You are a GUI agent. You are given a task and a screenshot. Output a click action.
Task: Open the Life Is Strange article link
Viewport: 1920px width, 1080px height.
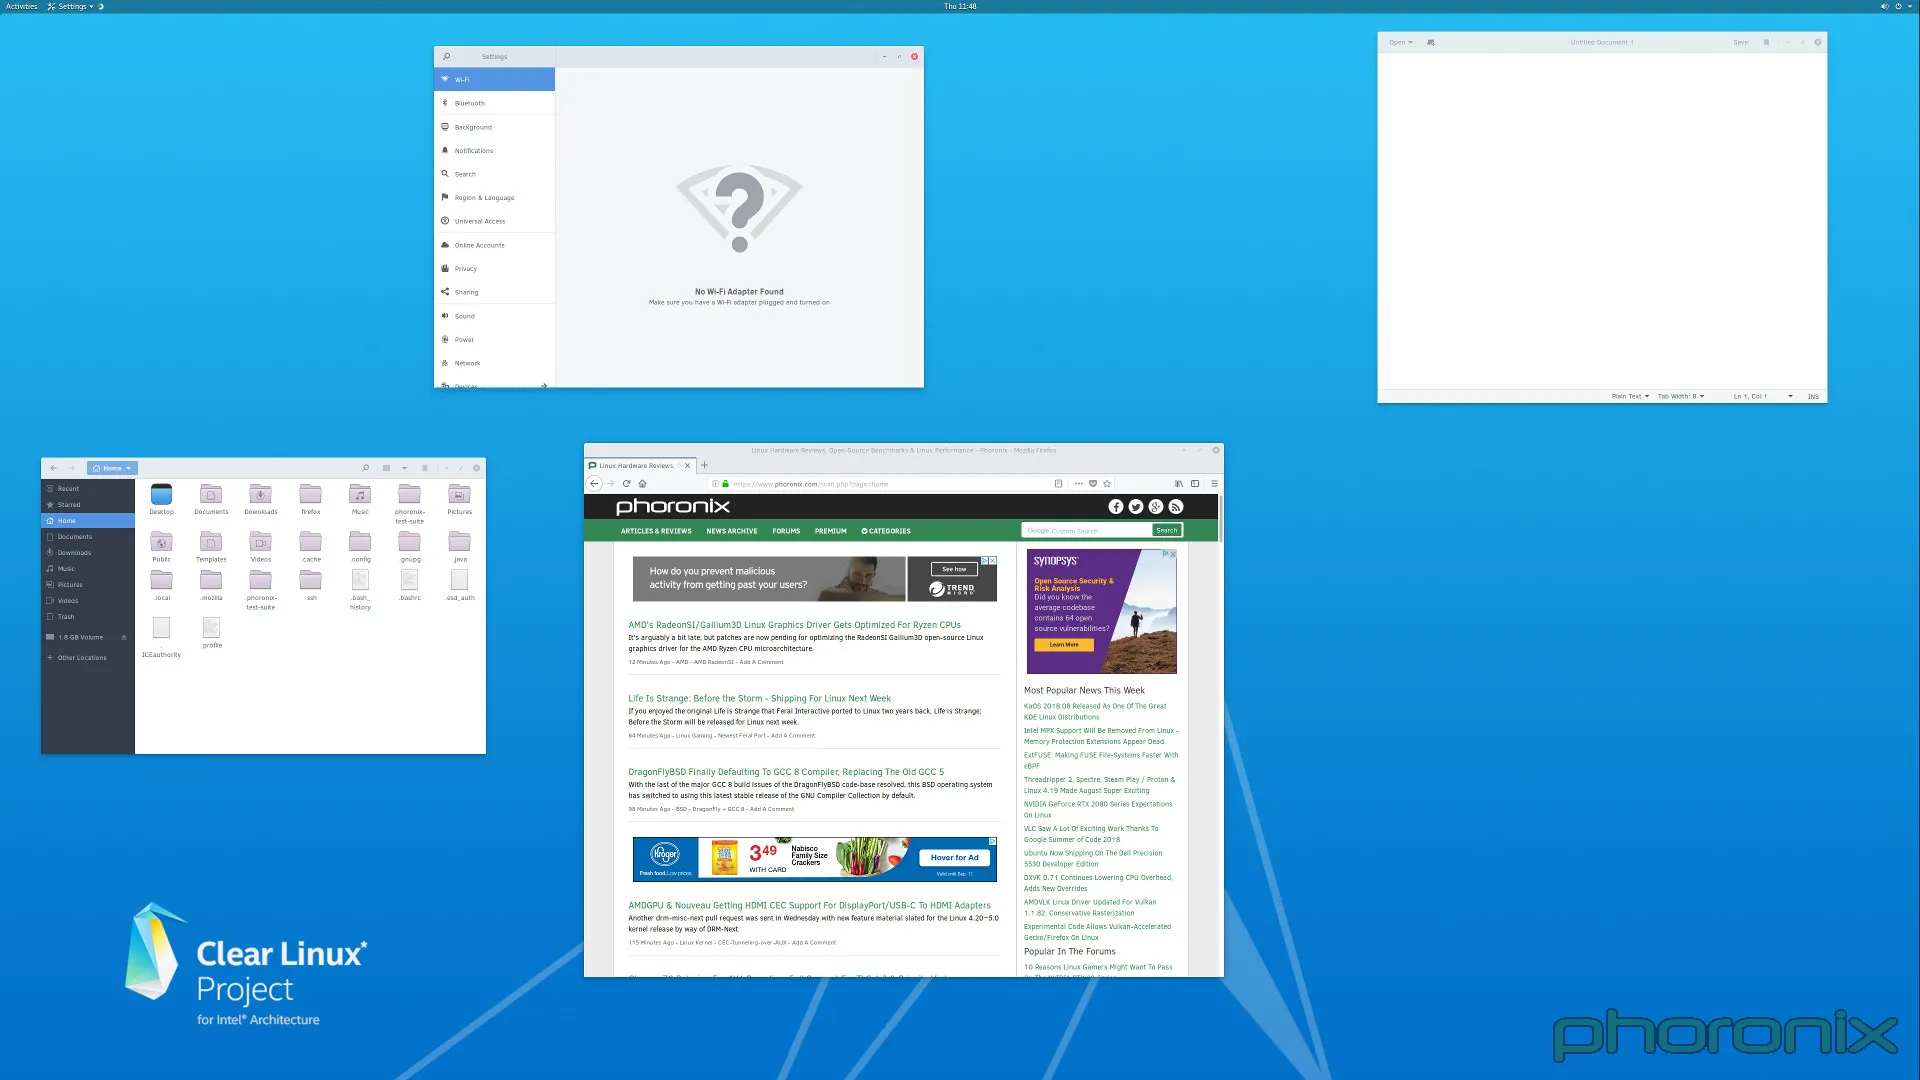[x=759, y=699]
